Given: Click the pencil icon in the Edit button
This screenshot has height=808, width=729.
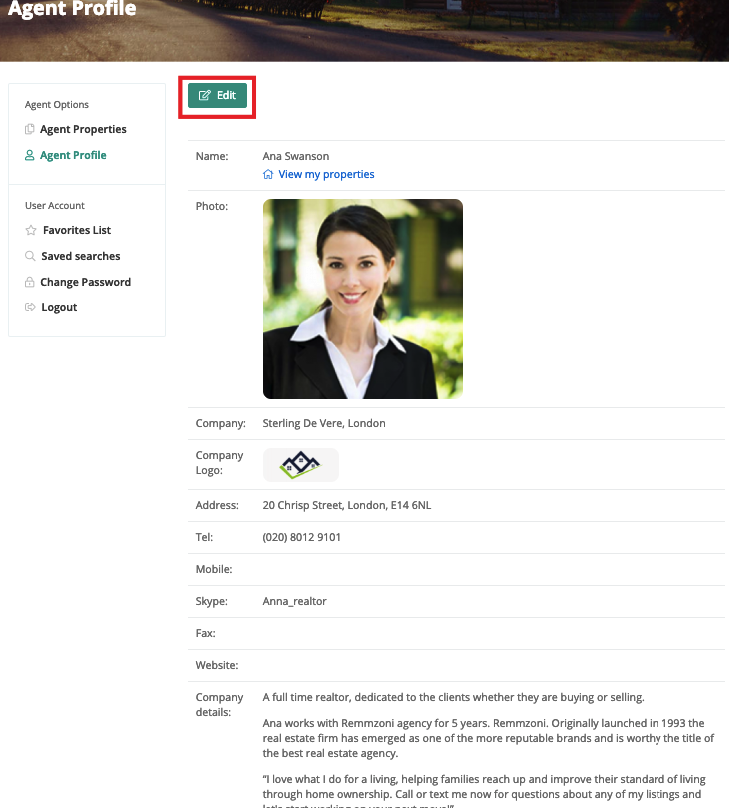Looking at the screenshot, I should (x=205, y=96).
